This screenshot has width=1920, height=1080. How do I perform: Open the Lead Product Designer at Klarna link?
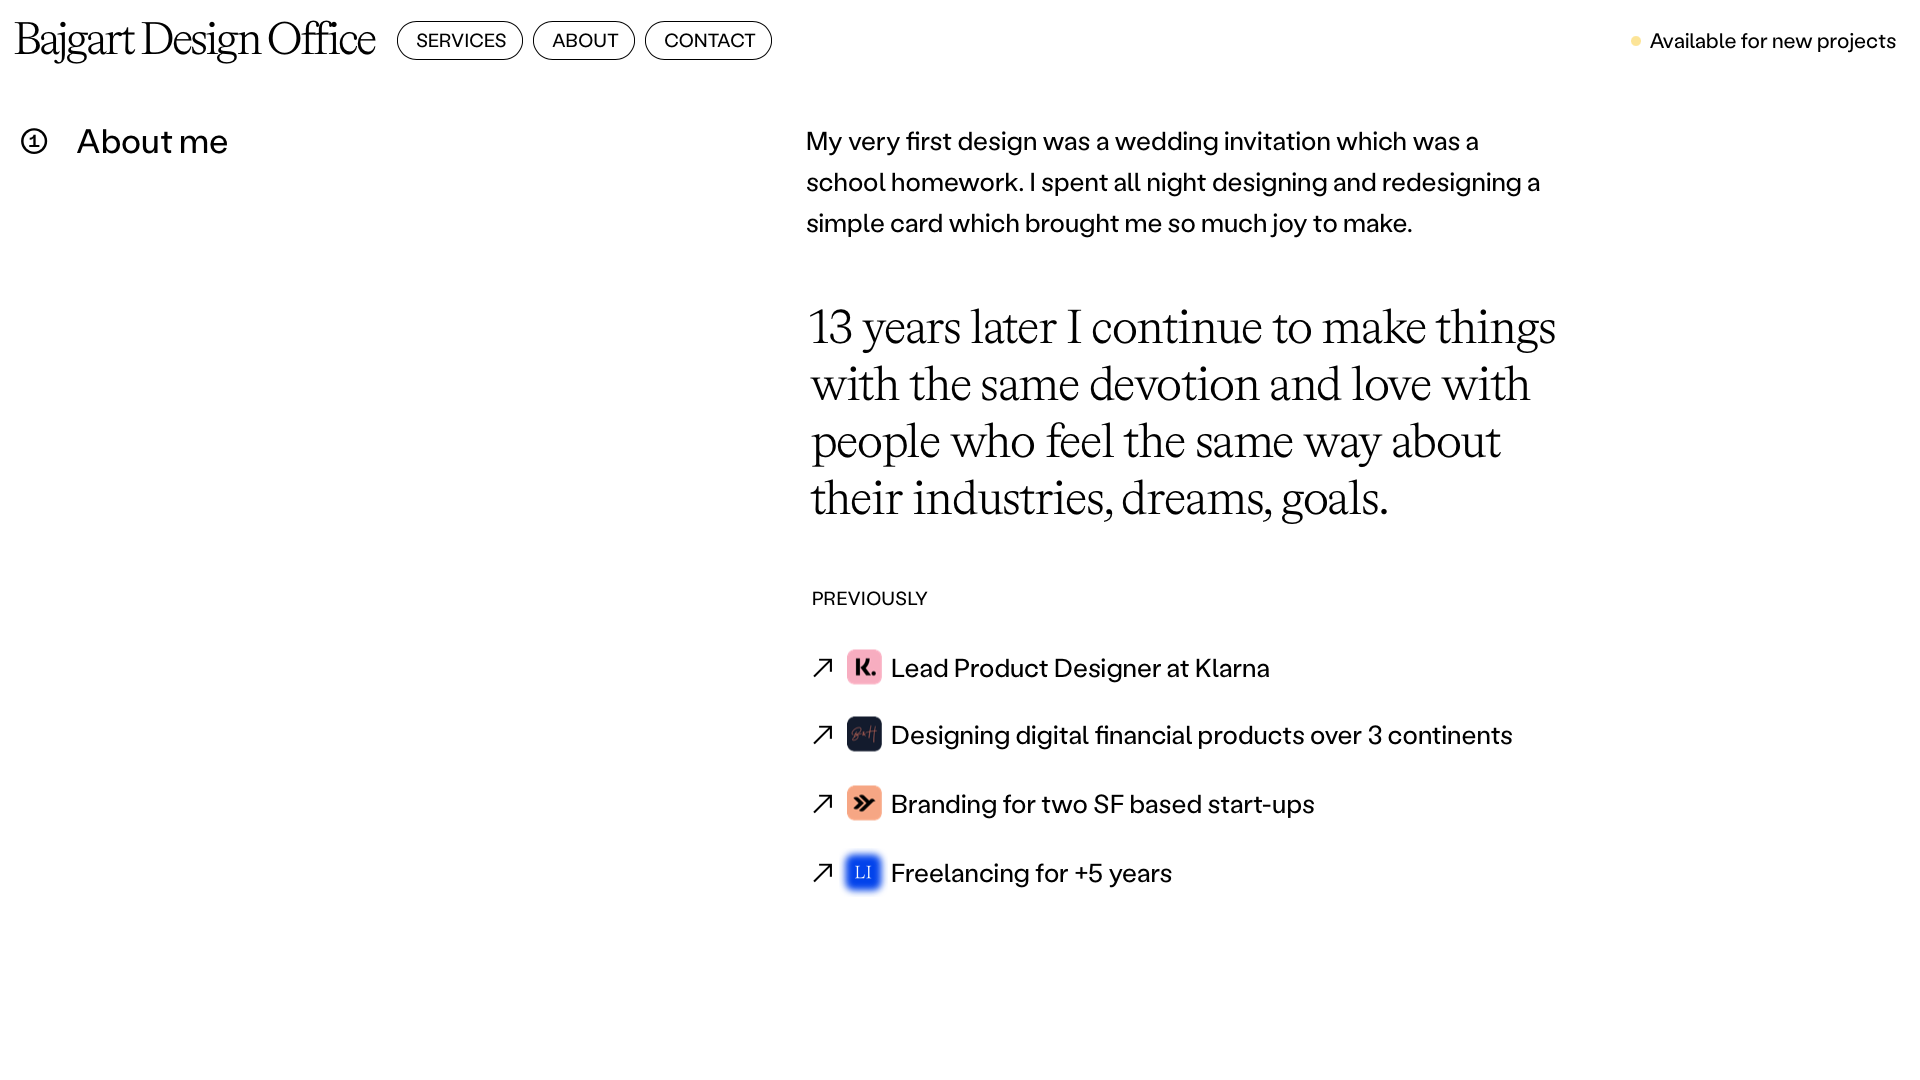(1080, 668)
